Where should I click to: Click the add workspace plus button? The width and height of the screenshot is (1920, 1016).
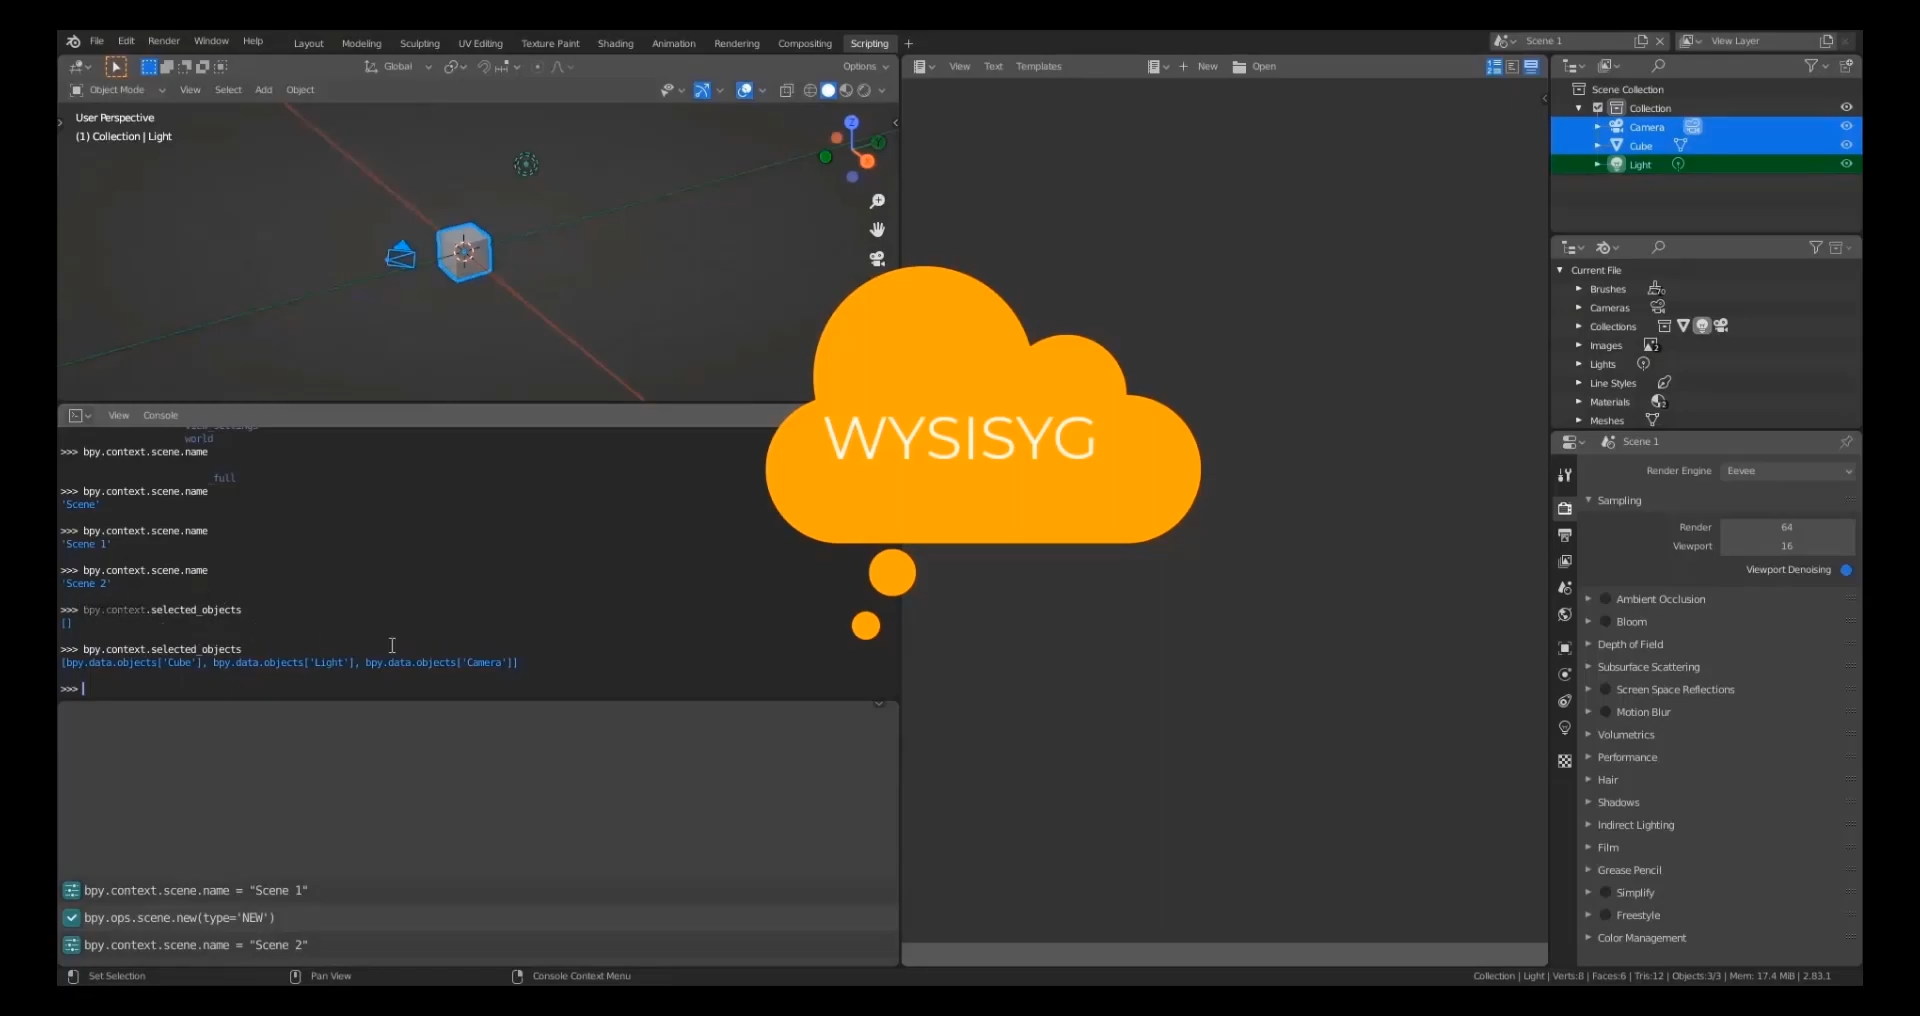click(x=908, y=44)
